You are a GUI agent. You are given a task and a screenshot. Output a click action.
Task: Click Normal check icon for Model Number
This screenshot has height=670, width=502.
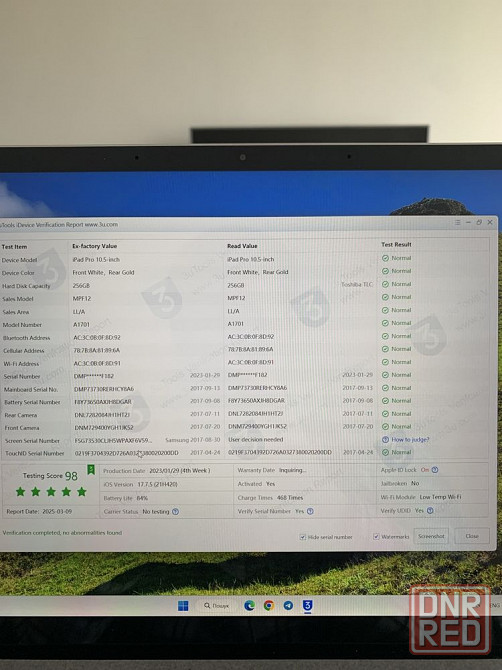(x=385, y=323)
